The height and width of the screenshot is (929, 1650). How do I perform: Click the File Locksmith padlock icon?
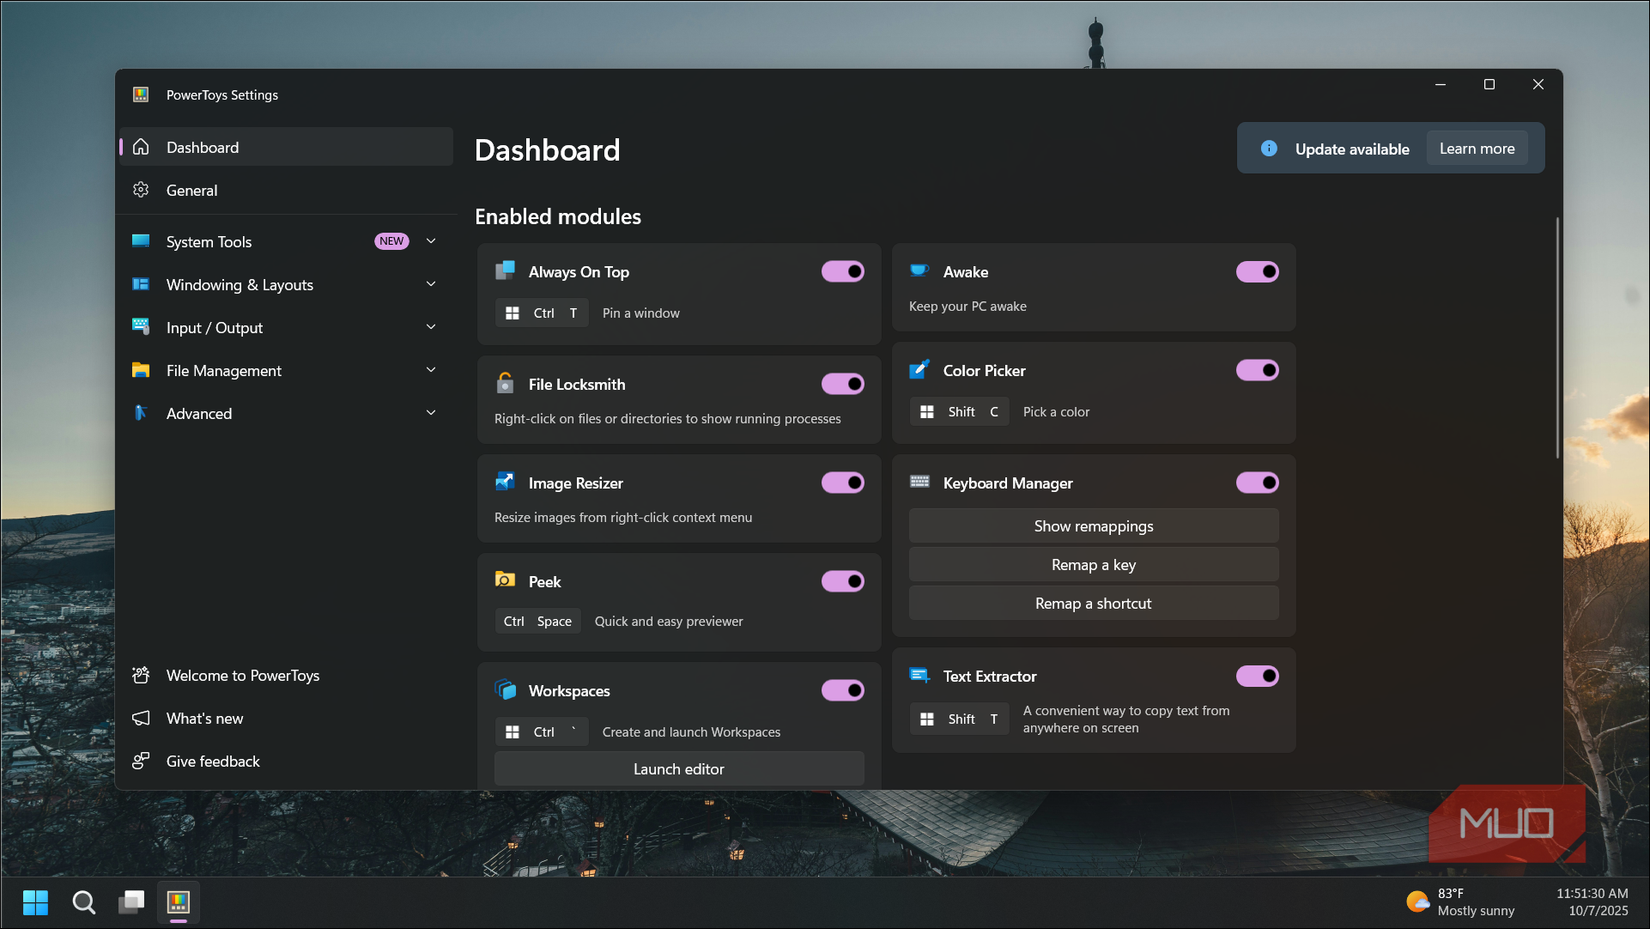[505, 384]
